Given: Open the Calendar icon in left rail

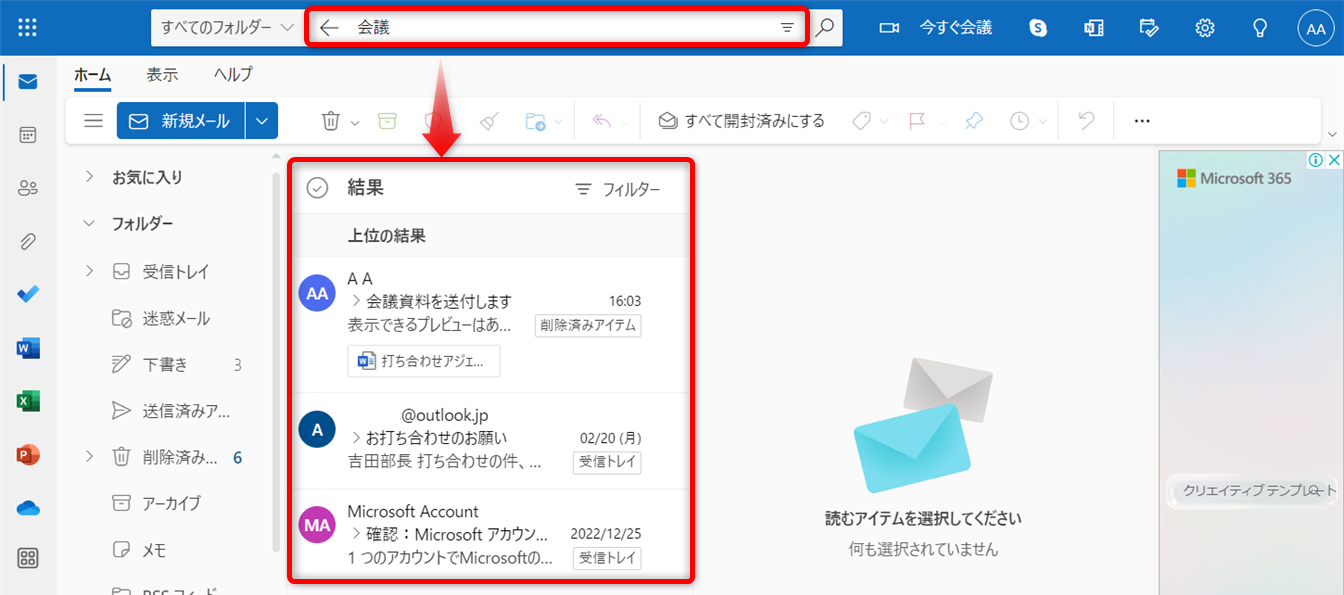Looking at the screenshot, I should [27, 134].
